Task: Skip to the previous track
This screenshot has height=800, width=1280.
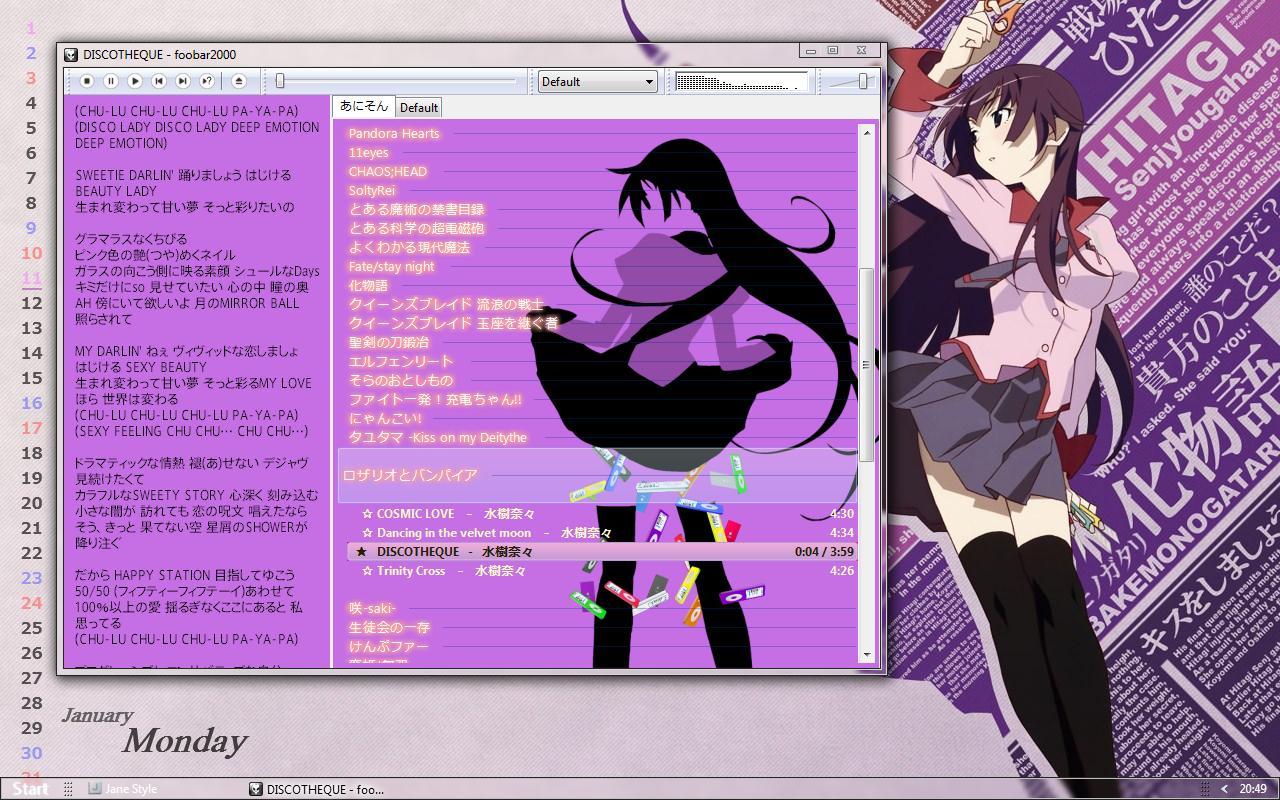Action: tap(159, 81)
